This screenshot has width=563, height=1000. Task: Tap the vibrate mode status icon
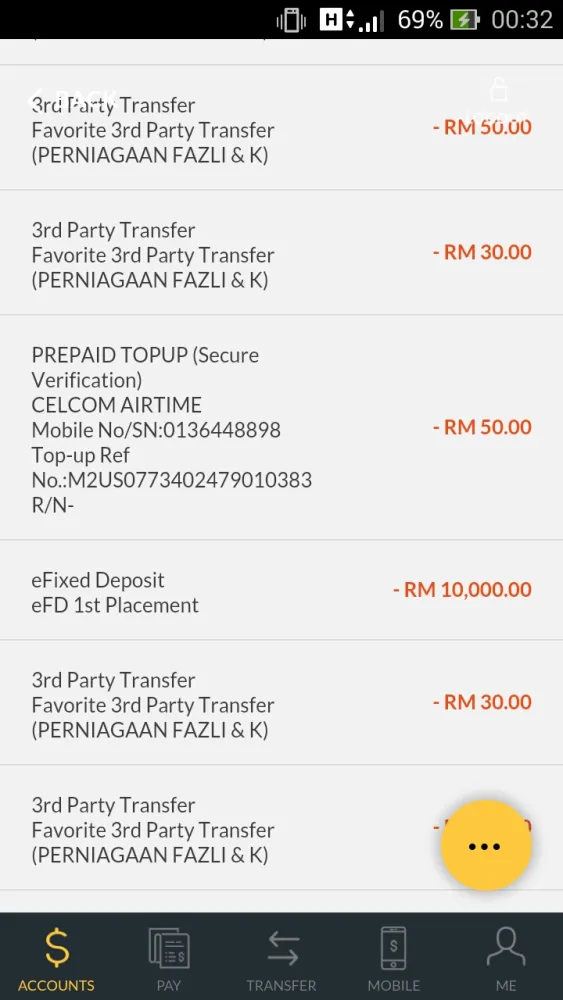291,20
